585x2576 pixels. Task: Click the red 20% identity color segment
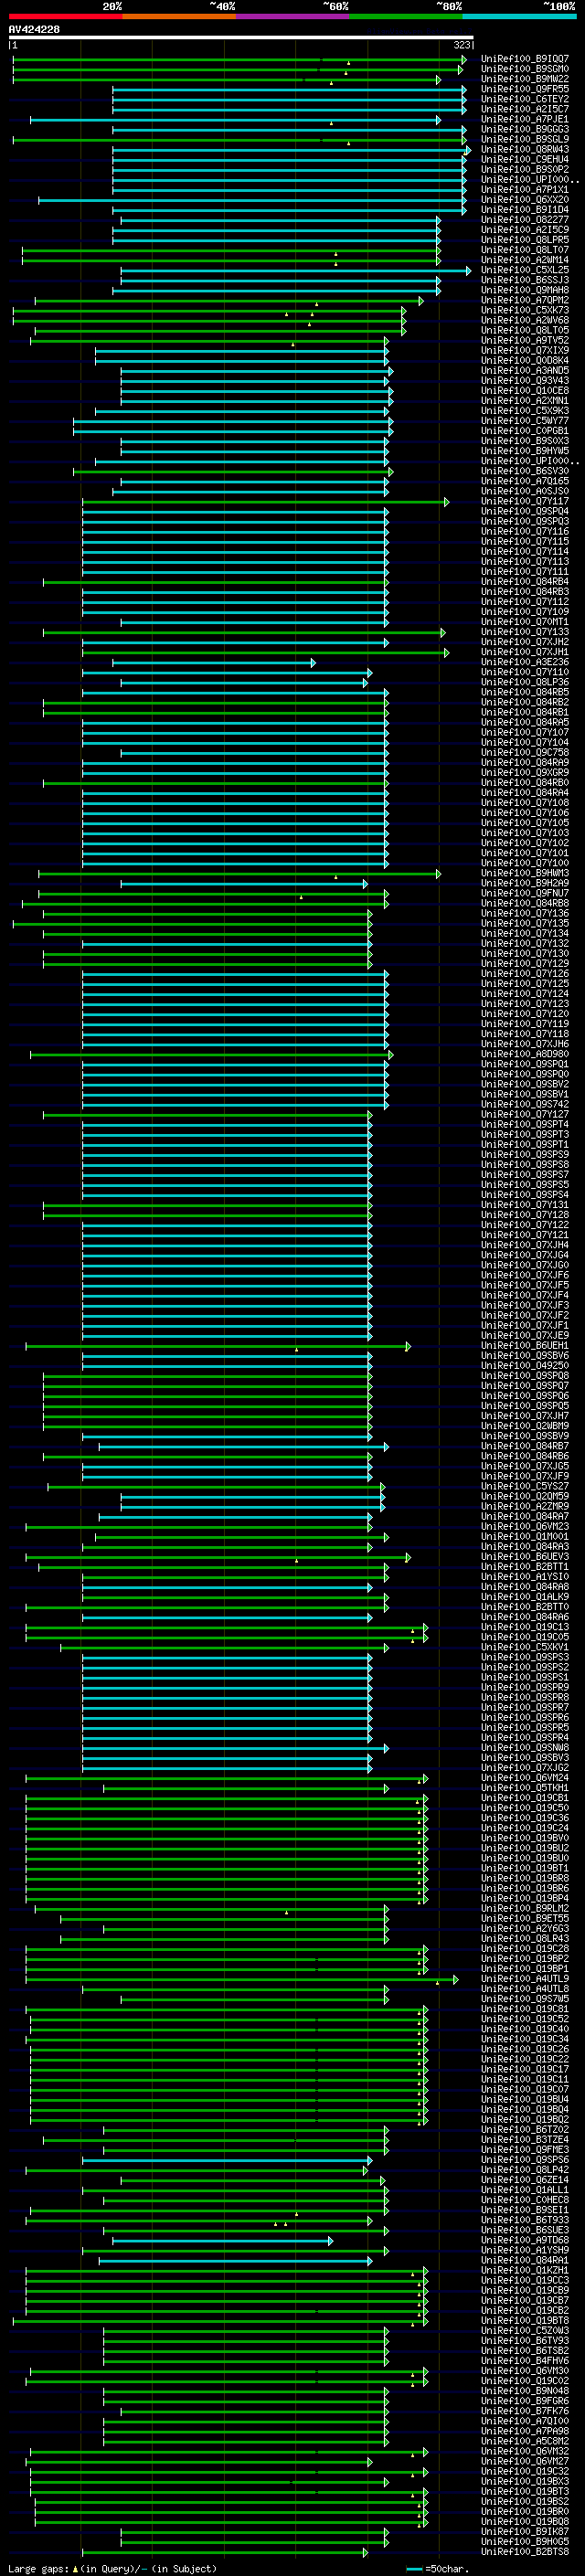coord(65,16)
